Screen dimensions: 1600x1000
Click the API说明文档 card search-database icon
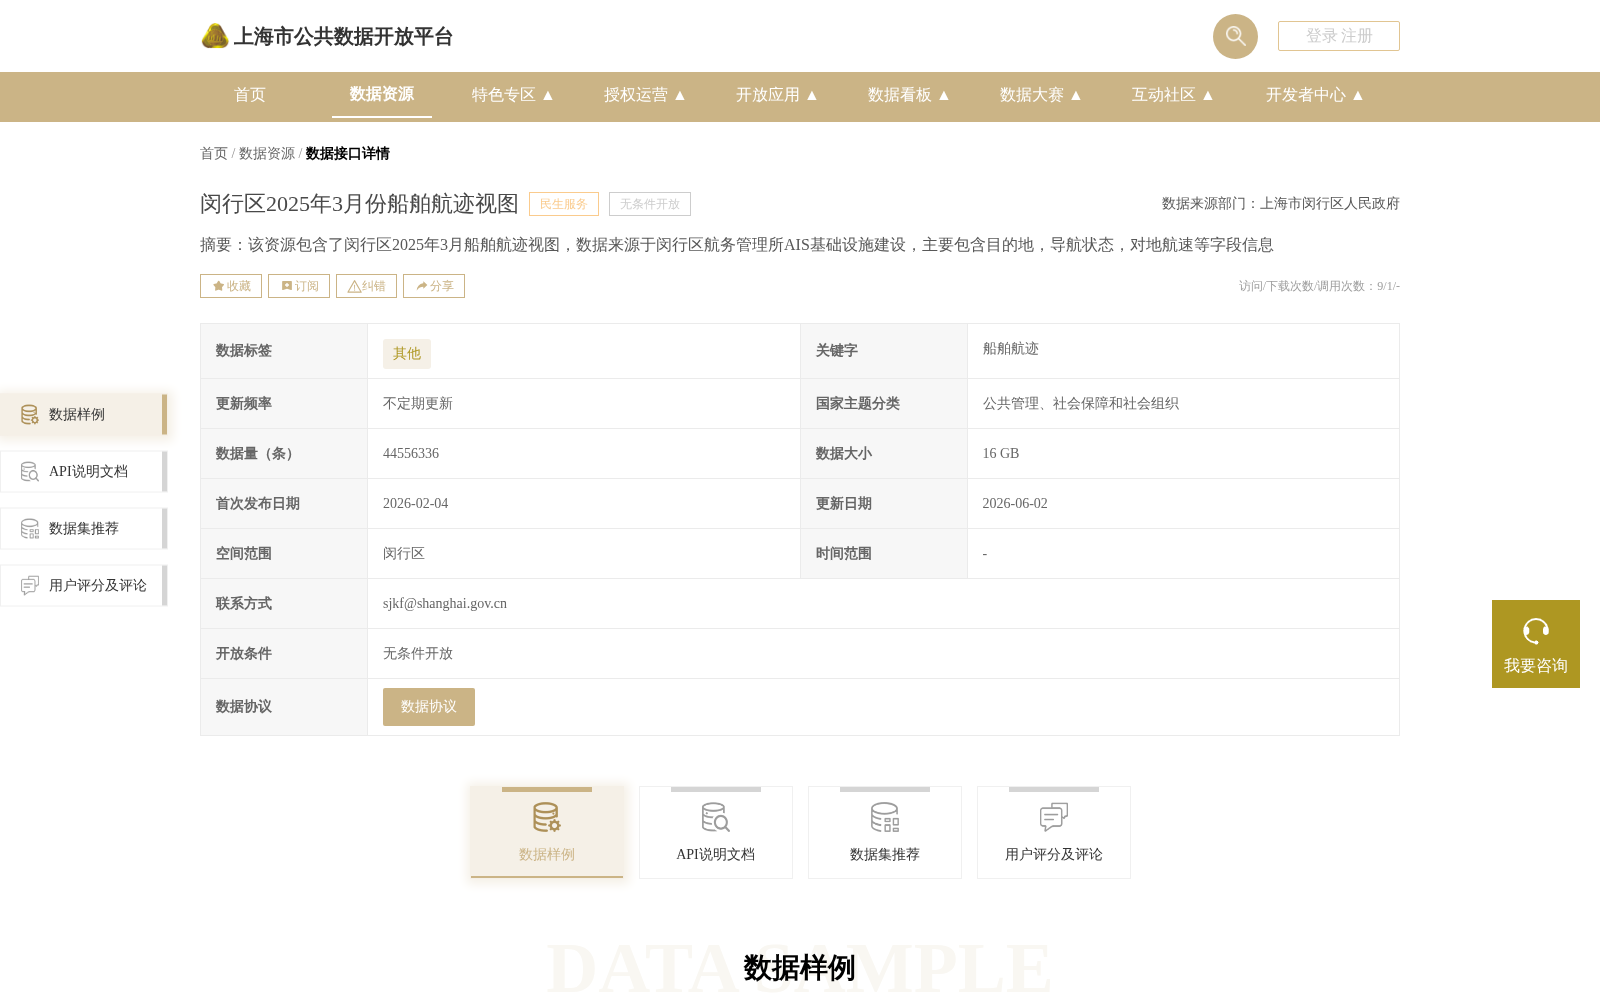click(716, 818)
